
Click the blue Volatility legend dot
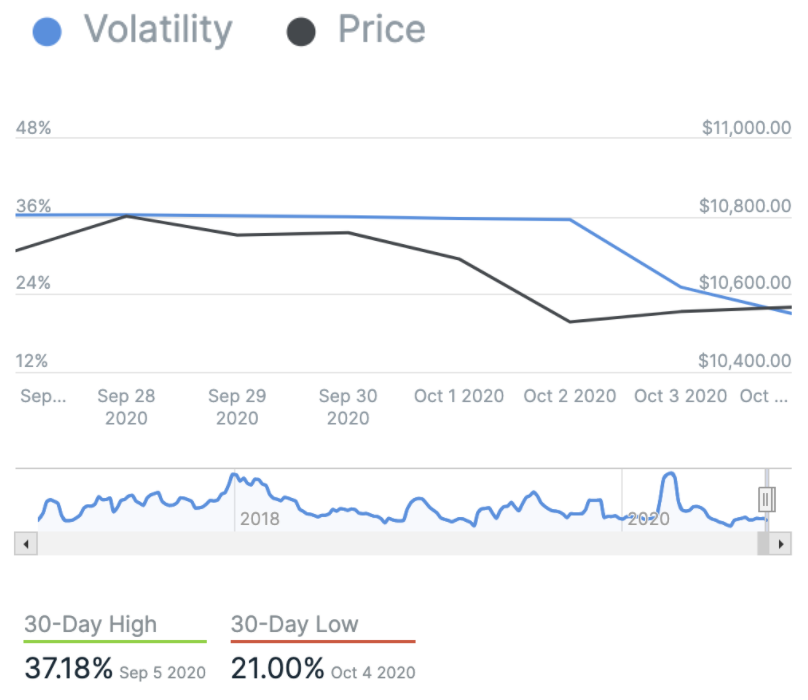[47, 31]
